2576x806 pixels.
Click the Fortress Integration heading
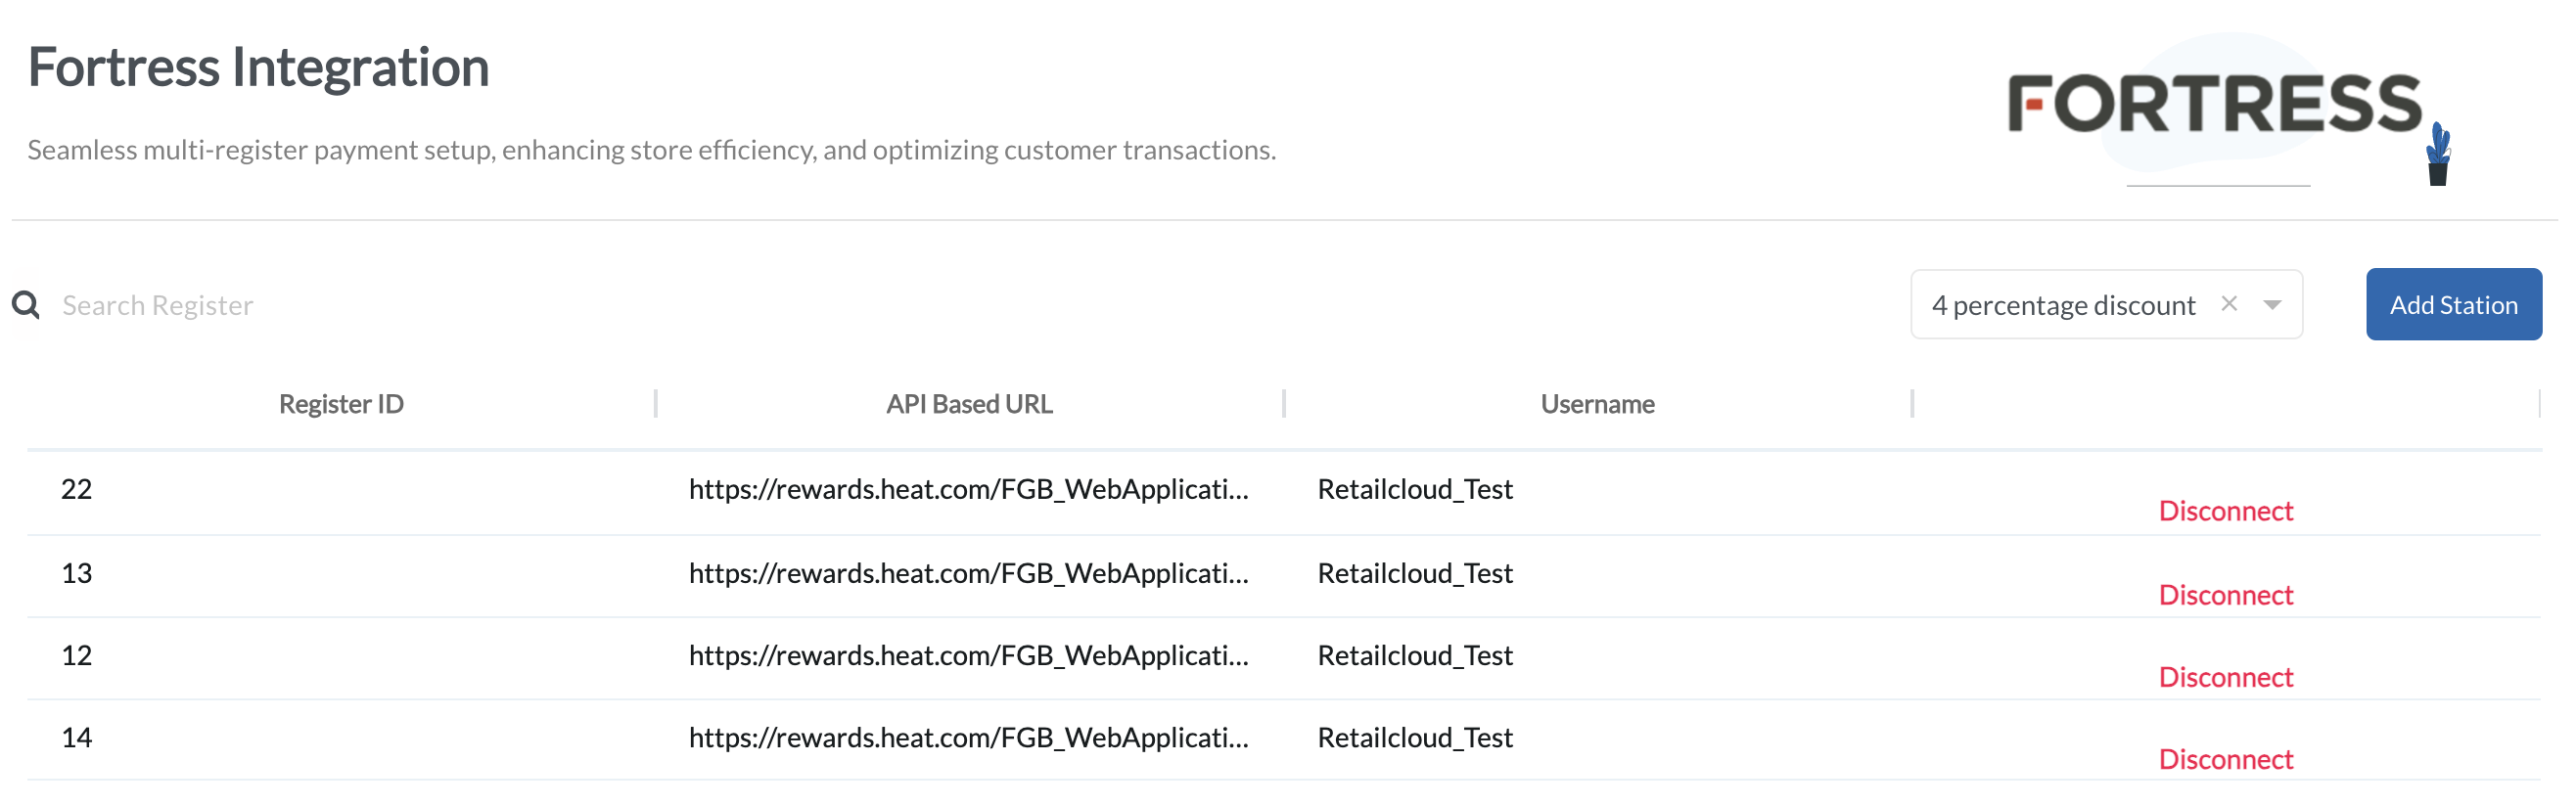[x=258, y=68]
